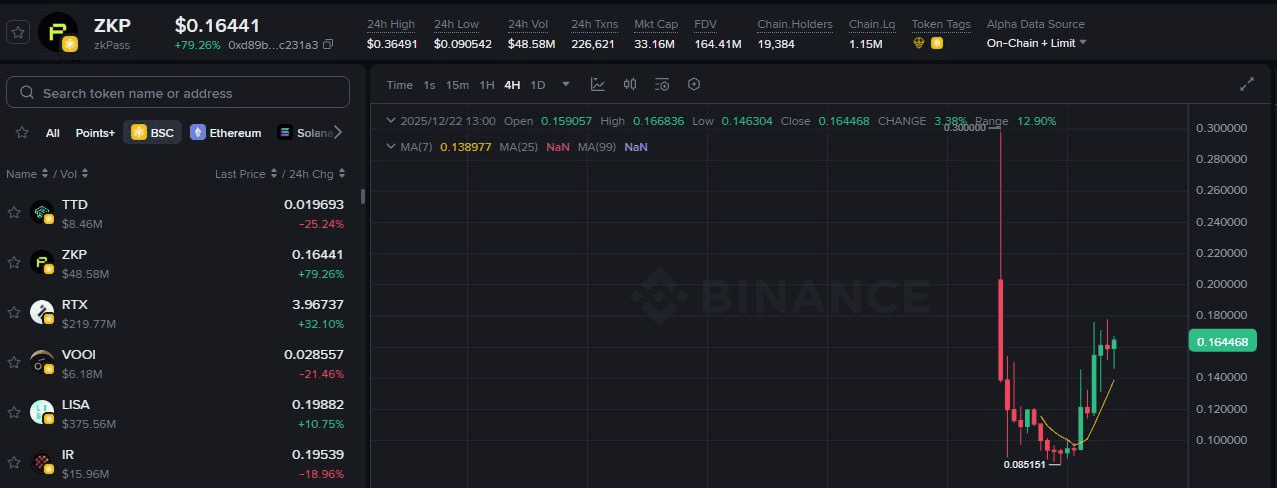The width and height of the screenshot is (1277, 488).
Task: Open the indicators settings icon
Action: pyautogui.click(x=662, y=85)
